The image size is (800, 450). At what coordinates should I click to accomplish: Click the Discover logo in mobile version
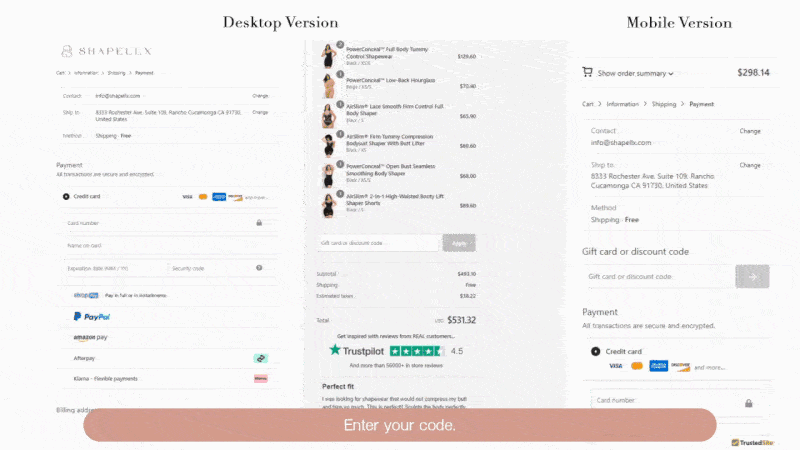coord(681,366)
